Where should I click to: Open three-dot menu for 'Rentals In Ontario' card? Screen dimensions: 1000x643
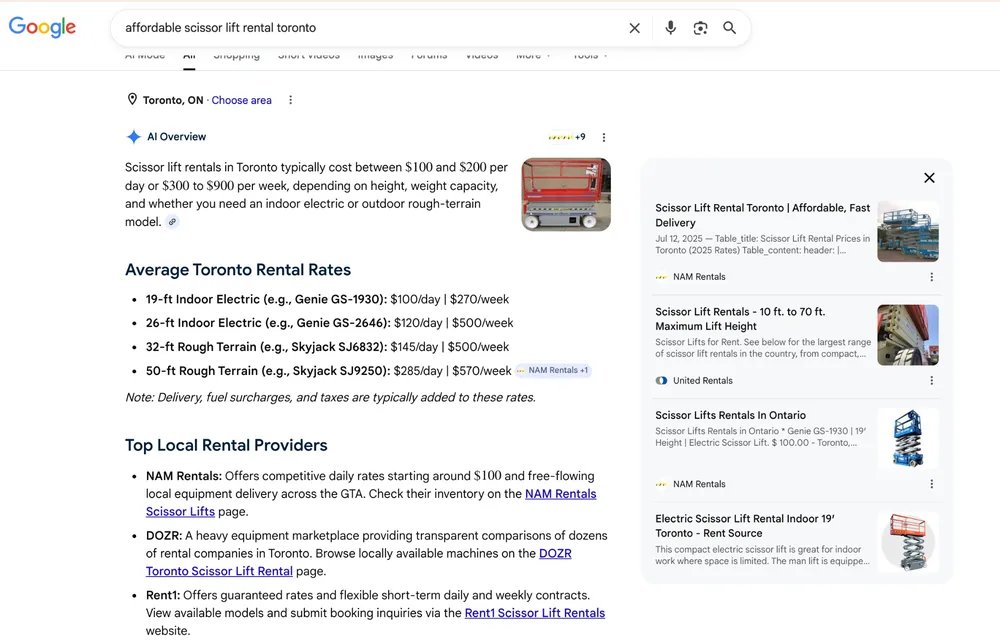[932, 484]
